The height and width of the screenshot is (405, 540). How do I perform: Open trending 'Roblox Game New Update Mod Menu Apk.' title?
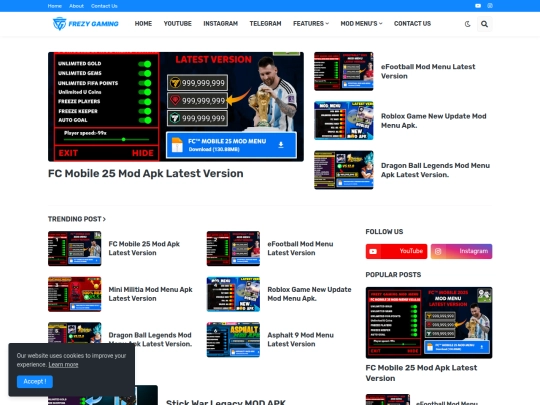click(309, 294)
